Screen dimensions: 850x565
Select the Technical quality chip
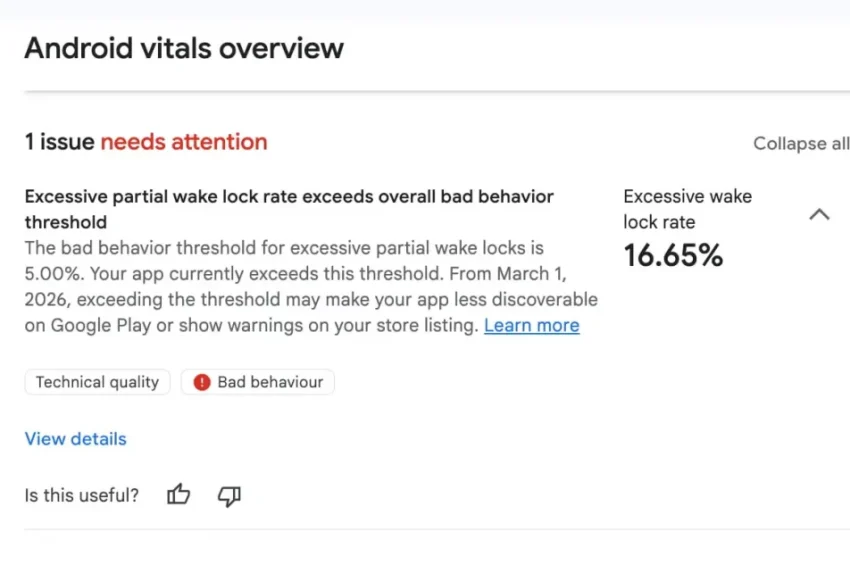tap(97, 382)
